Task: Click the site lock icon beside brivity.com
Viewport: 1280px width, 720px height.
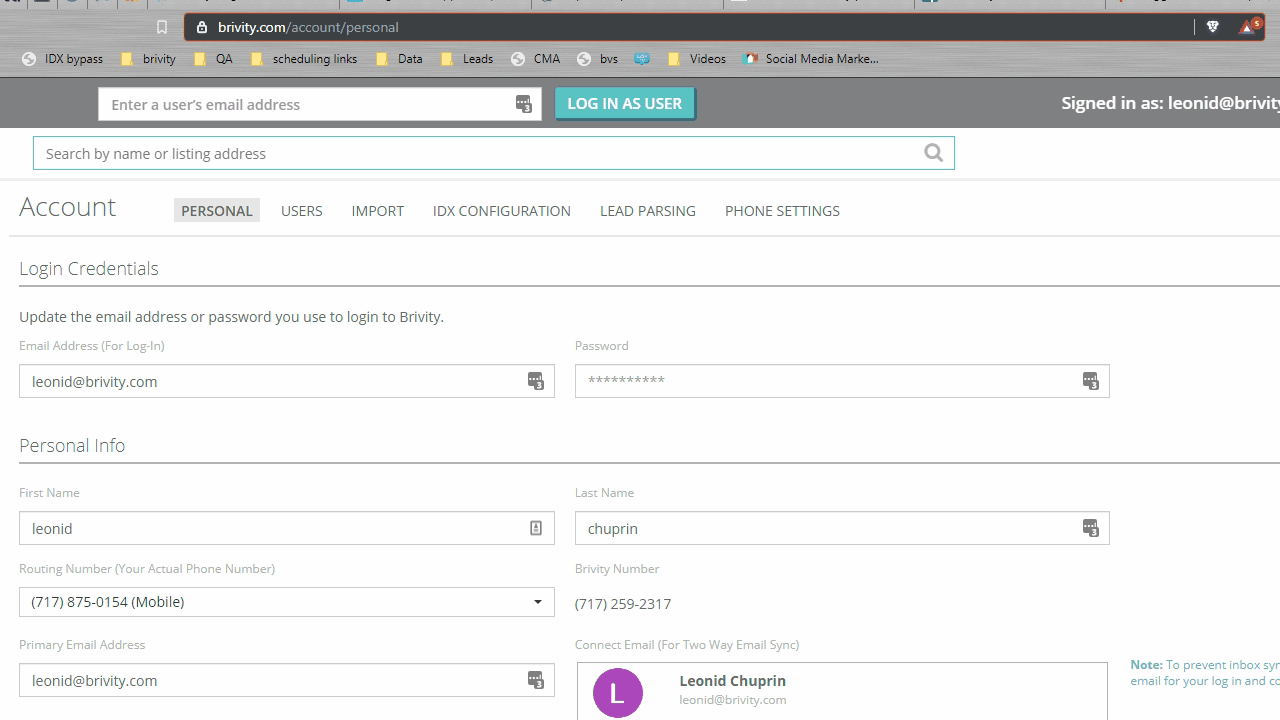Action: coord(202,27)
